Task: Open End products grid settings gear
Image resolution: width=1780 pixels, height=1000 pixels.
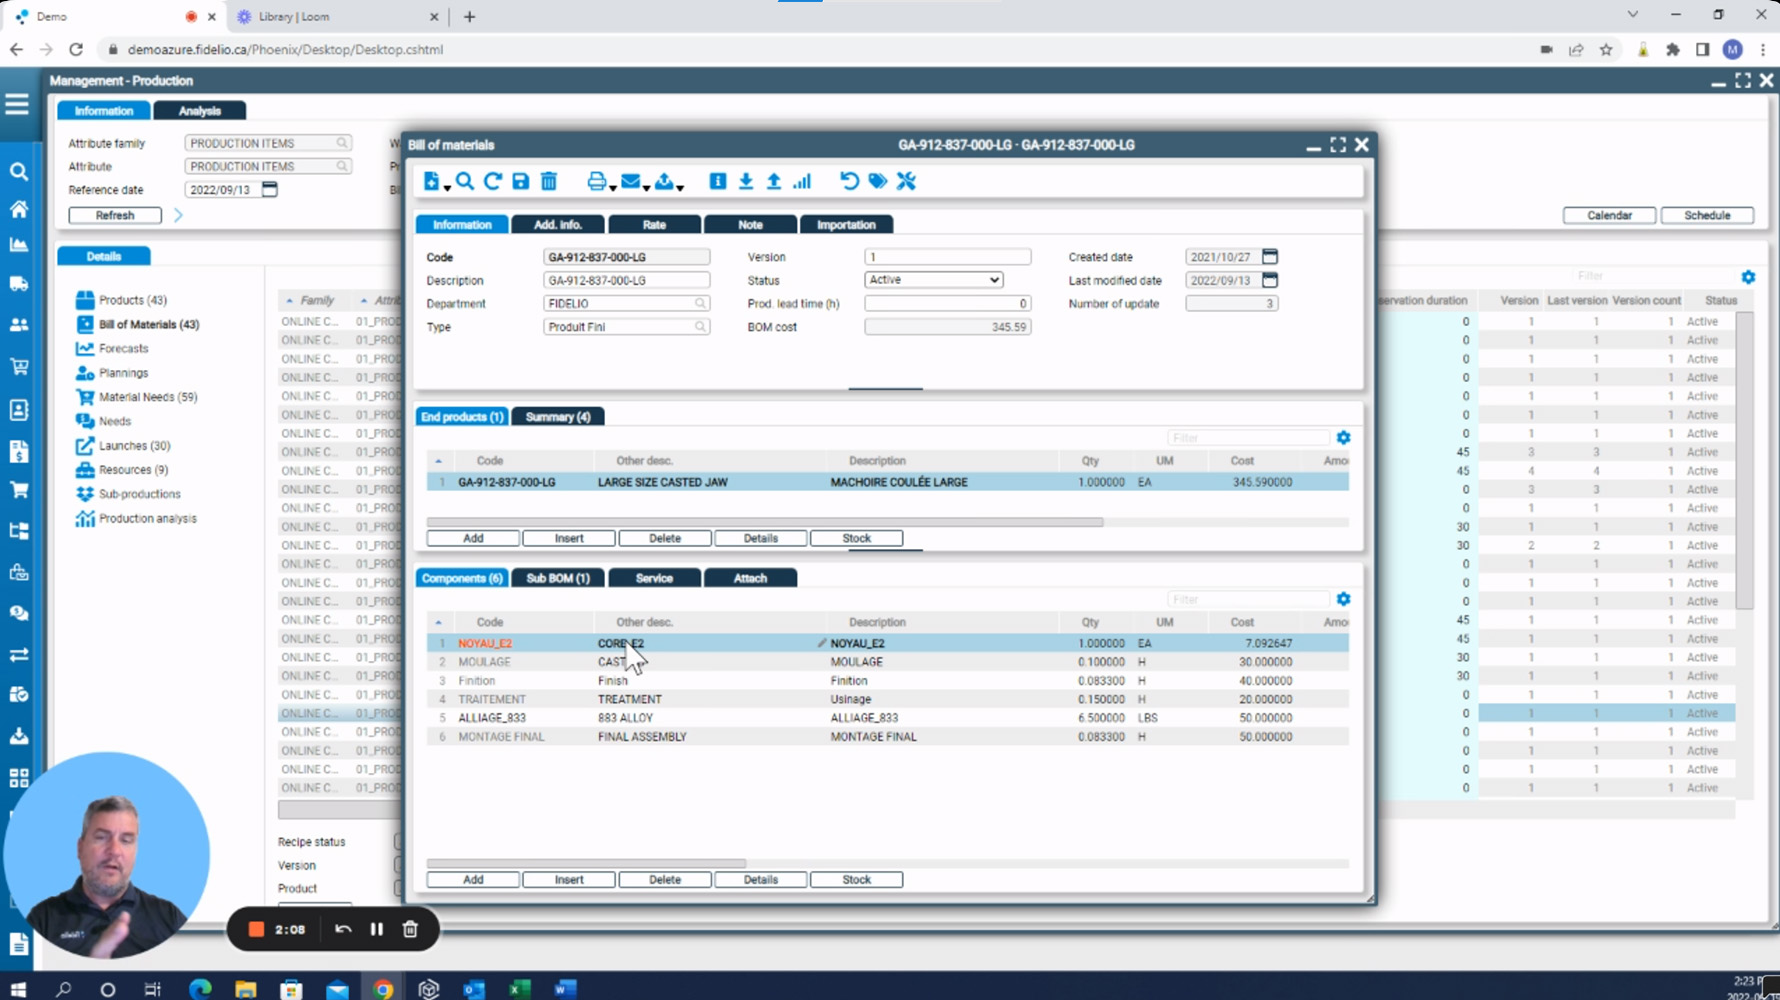Action: [1343, 438]
